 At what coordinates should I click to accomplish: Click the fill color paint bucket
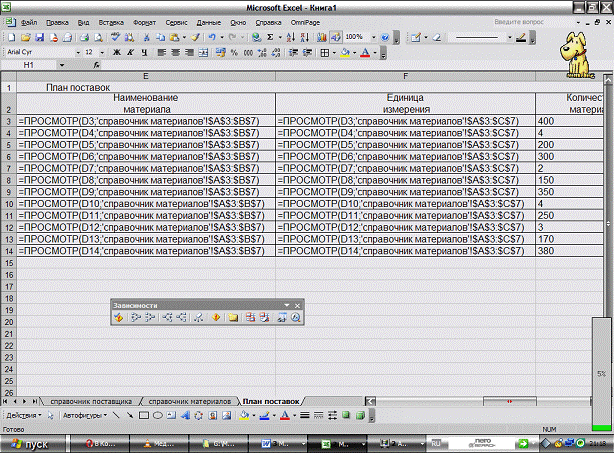click(x=344, y=52)
